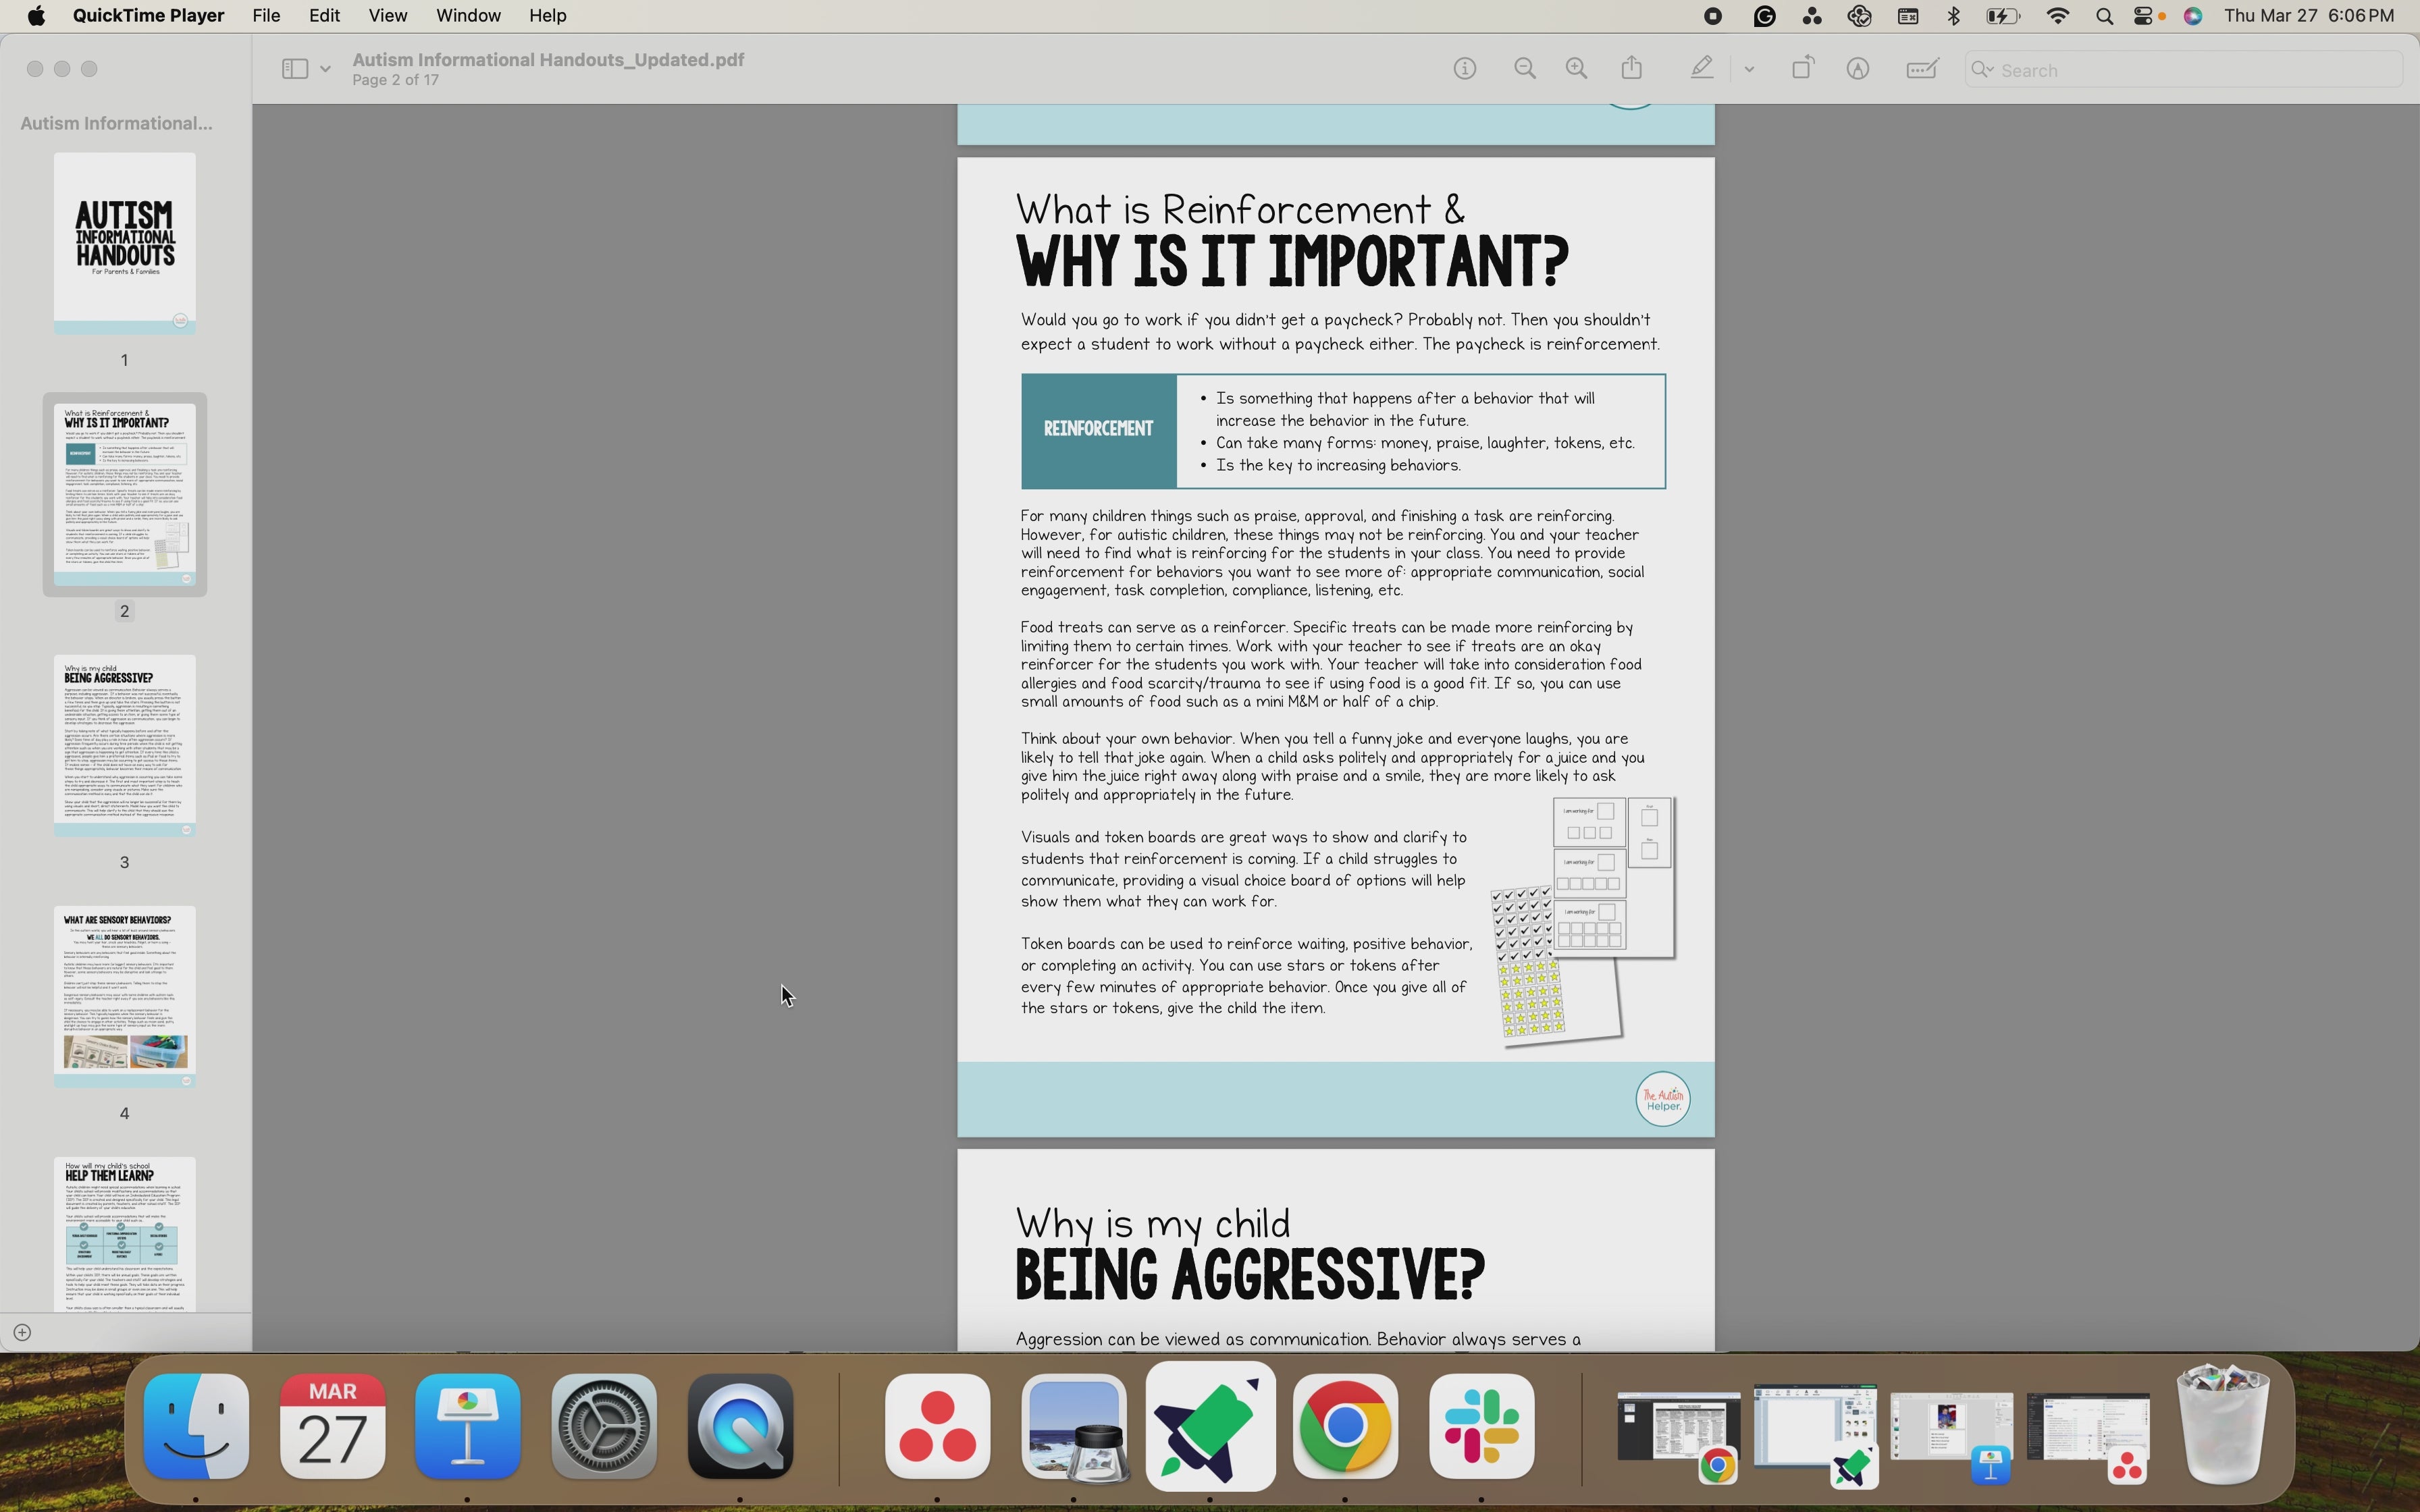2420x1512 pixels.
Task: Zoom in on the document
Action: 1576,68
